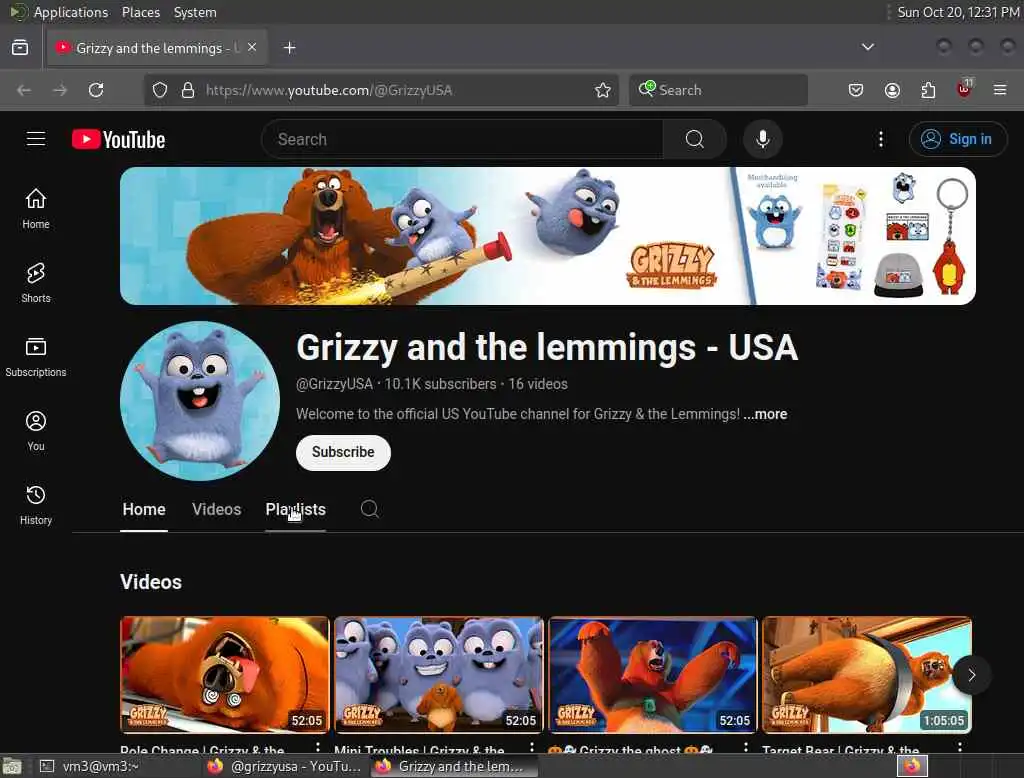1024x778 pixels.
Task: Open Firefox extensions puzzle icon
Action: coord(928,89)
